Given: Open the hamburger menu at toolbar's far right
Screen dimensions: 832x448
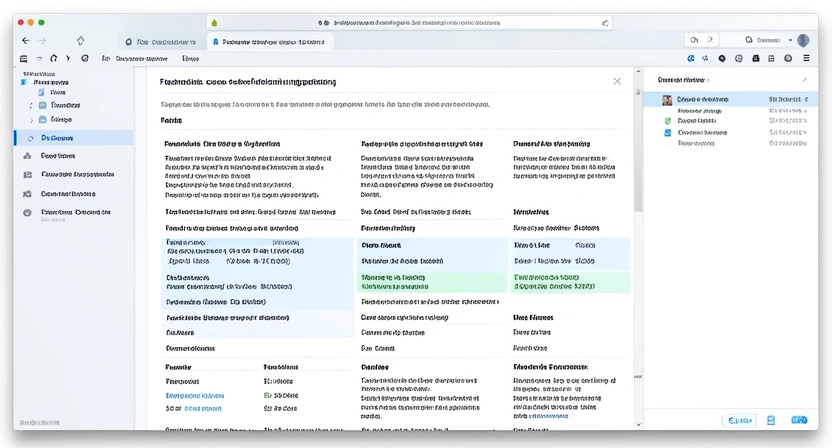Looking at the screenshot, I should pyautogui.click(x=806, y=58).
